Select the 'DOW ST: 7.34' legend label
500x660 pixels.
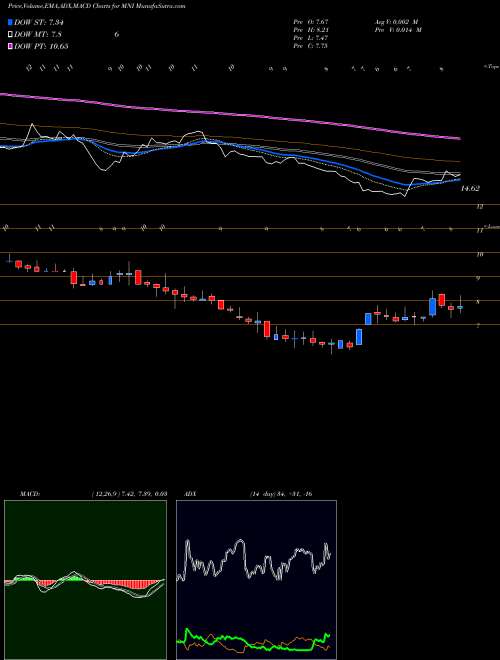[39, 22]
